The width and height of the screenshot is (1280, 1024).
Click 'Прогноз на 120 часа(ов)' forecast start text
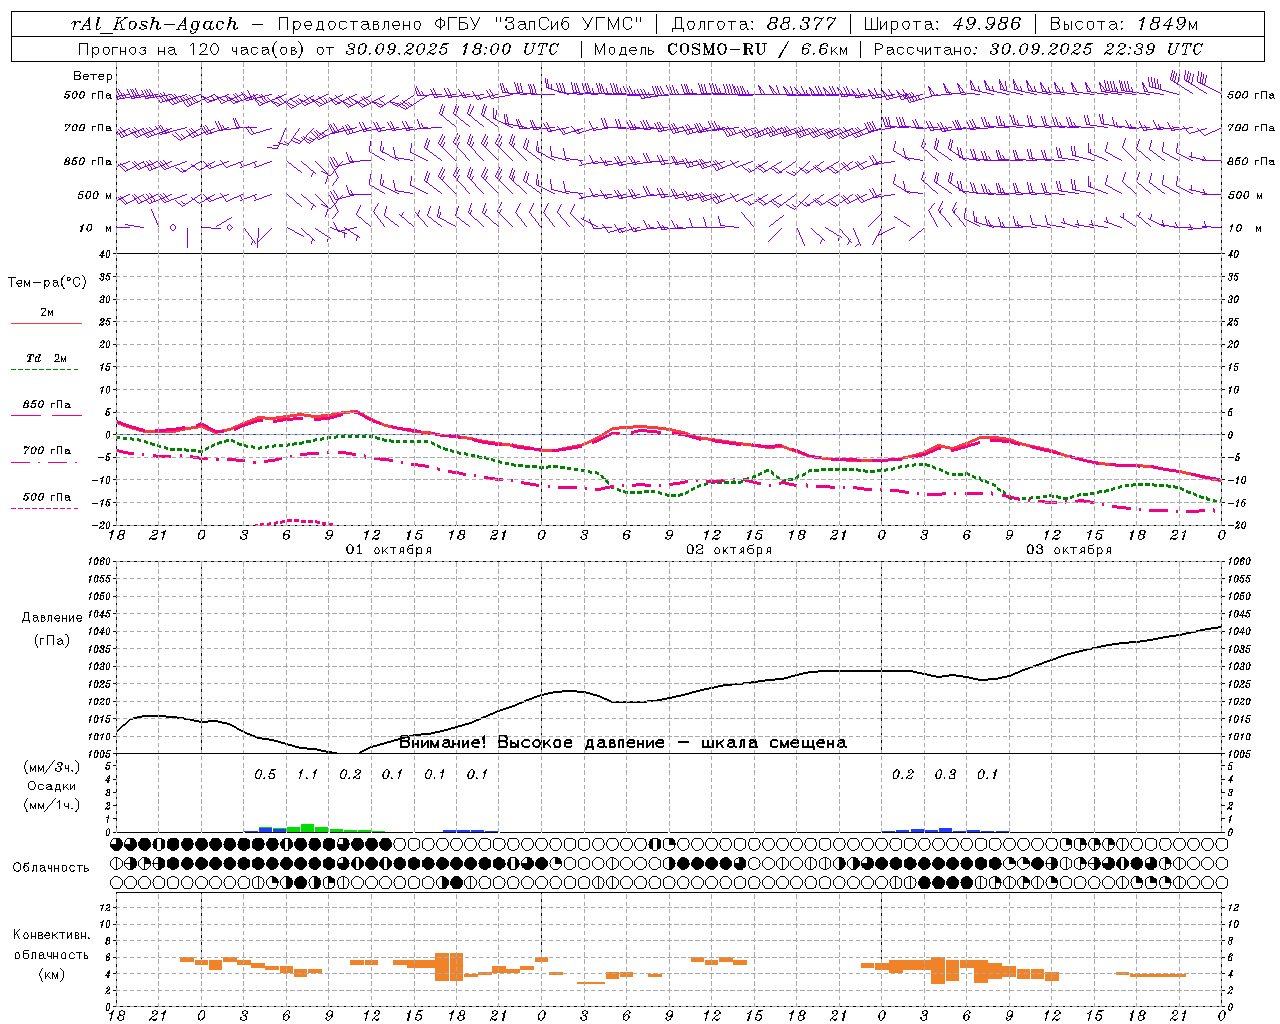pyautogui.click(x=191, y=48)
